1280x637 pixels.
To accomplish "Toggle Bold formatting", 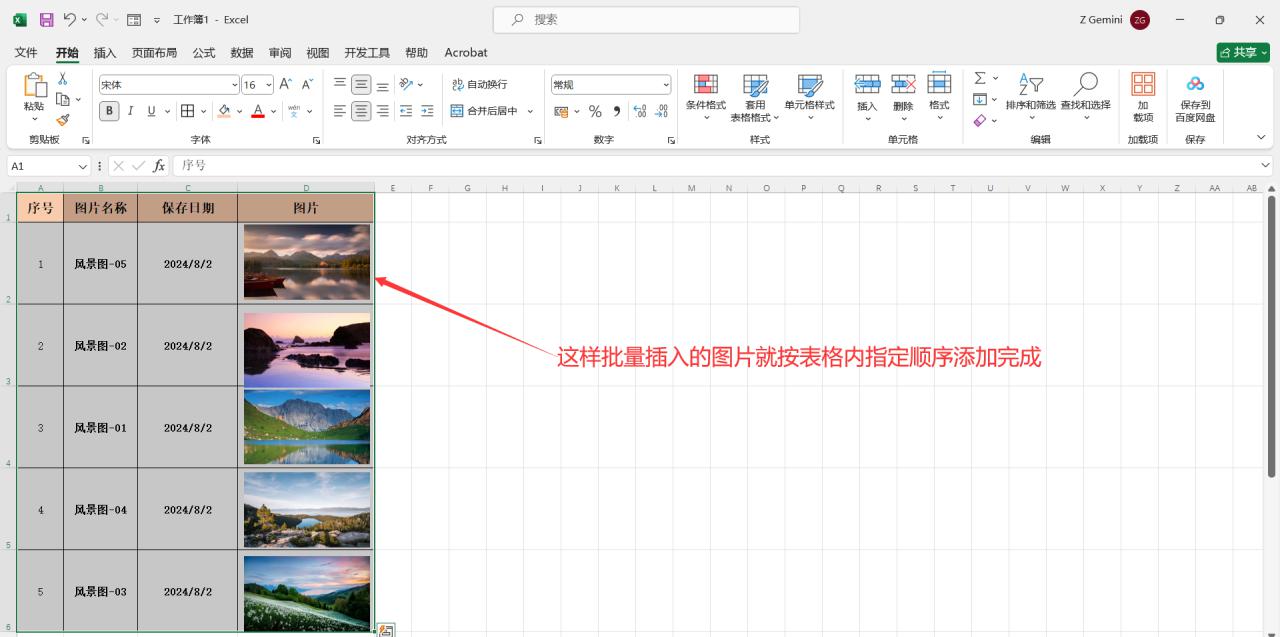I will point(109,111).
